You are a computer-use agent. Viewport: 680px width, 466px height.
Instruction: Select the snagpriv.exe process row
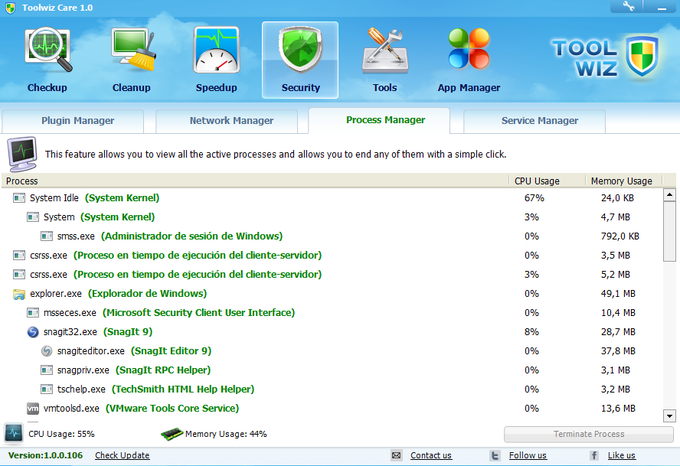point(332,370)
